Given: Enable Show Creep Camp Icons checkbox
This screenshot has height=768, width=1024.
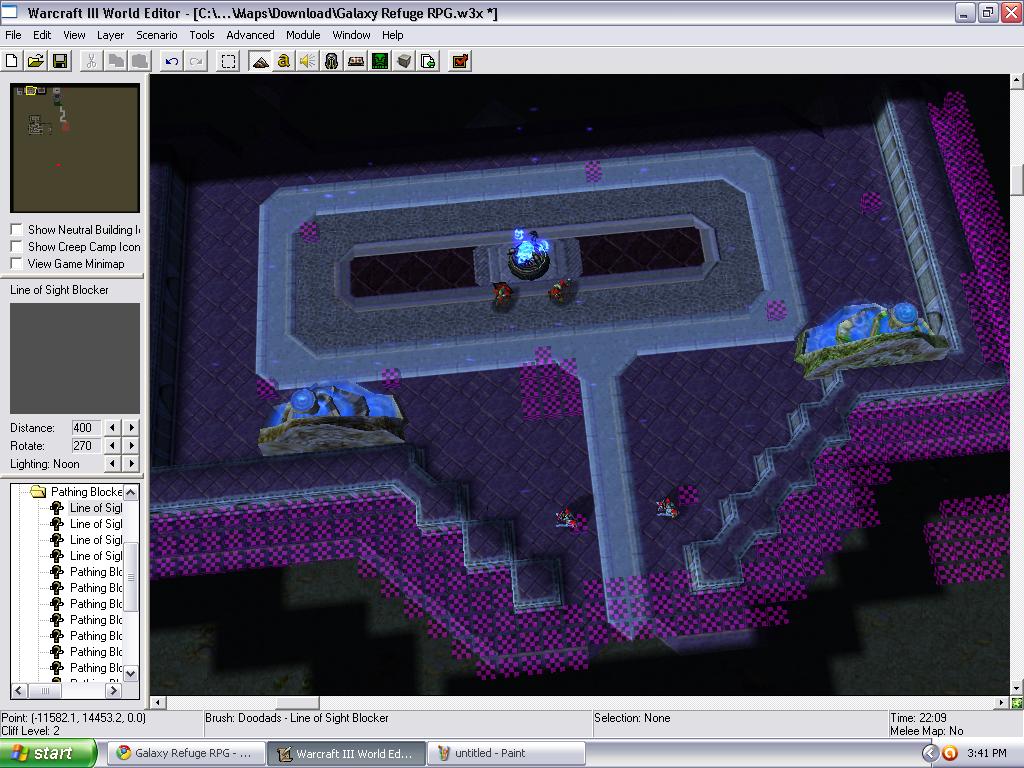Looking at the screenshot, I should (17, 247).
